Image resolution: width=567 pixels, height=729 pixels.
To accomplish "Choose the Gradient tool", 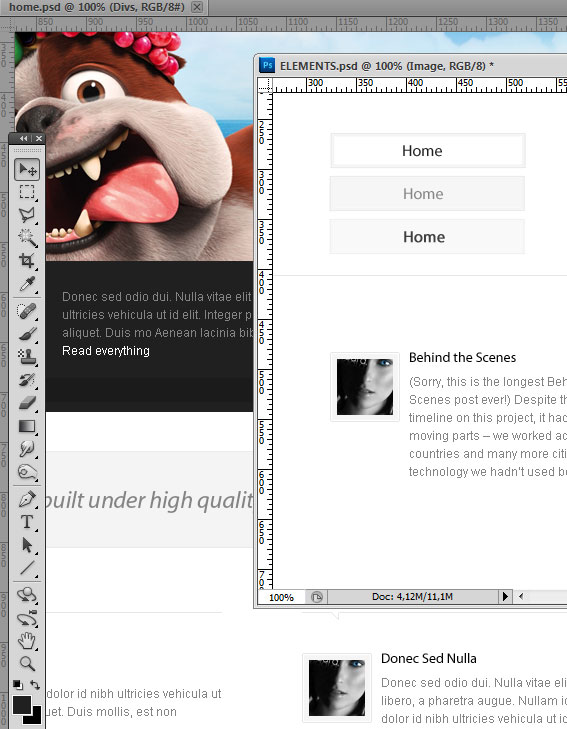I will 27,426.
